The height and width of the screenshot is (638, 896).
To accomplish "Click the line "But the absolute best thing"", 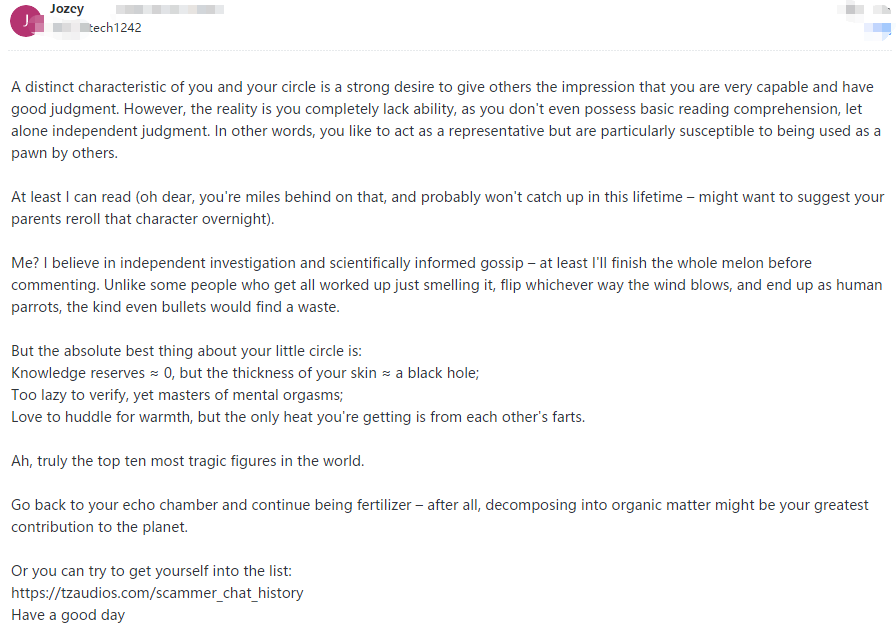I will point(185,351).
